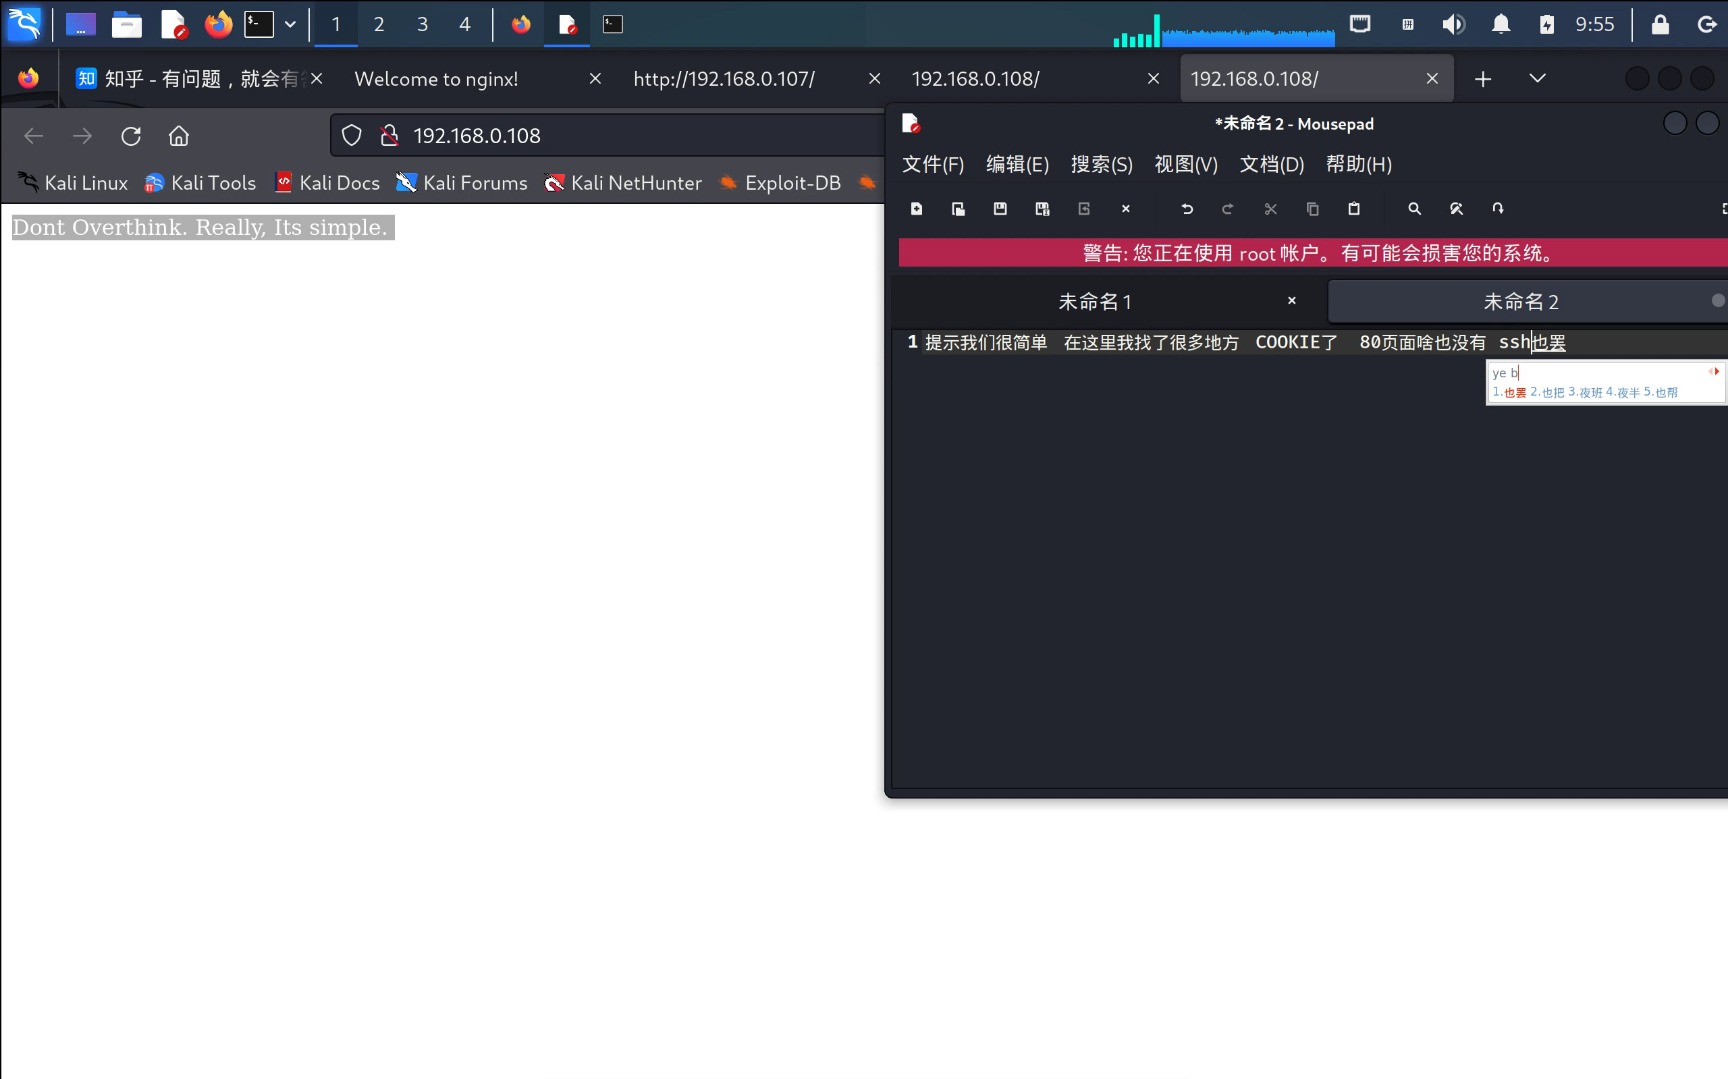Go back in Firefox
Viewport: 1728px width, 1079px height.
click(x=33, y=136)
